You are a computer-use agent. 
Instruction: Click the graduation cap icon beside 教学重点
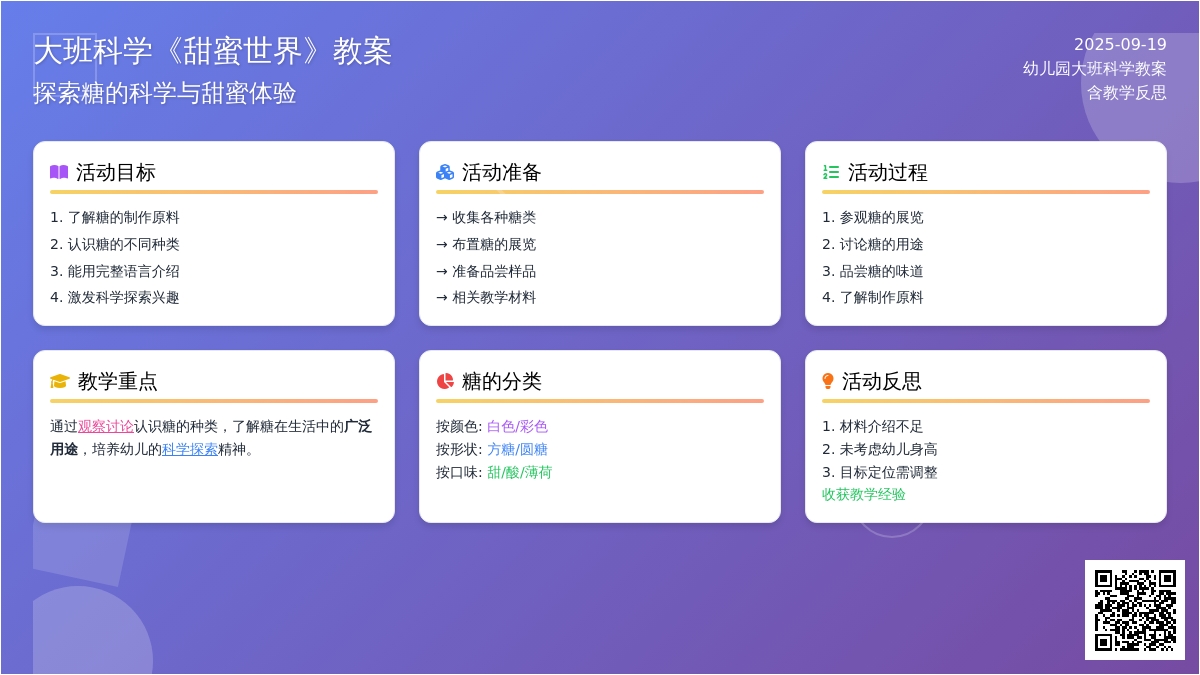(x=60, y=381)
